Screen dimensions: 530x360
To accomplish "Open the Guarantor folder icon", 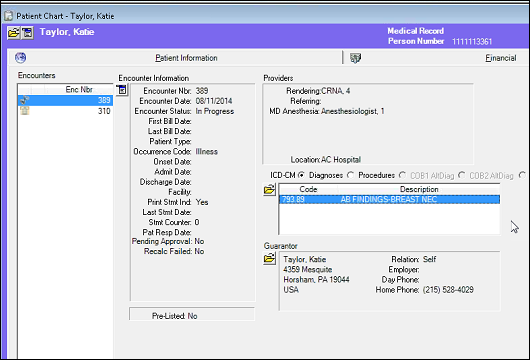I will (x=269, y=259).
